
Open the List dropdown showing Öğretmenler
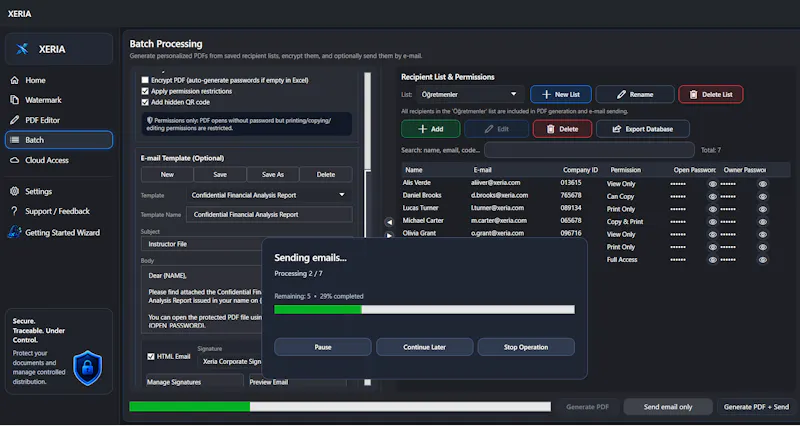(470, 94)
